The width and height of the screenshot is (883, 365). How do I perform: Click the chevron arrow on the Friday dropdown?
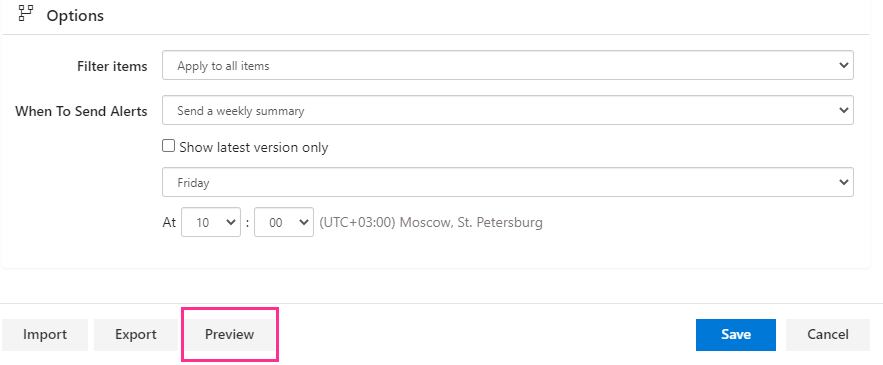click(x=843, y=182)
